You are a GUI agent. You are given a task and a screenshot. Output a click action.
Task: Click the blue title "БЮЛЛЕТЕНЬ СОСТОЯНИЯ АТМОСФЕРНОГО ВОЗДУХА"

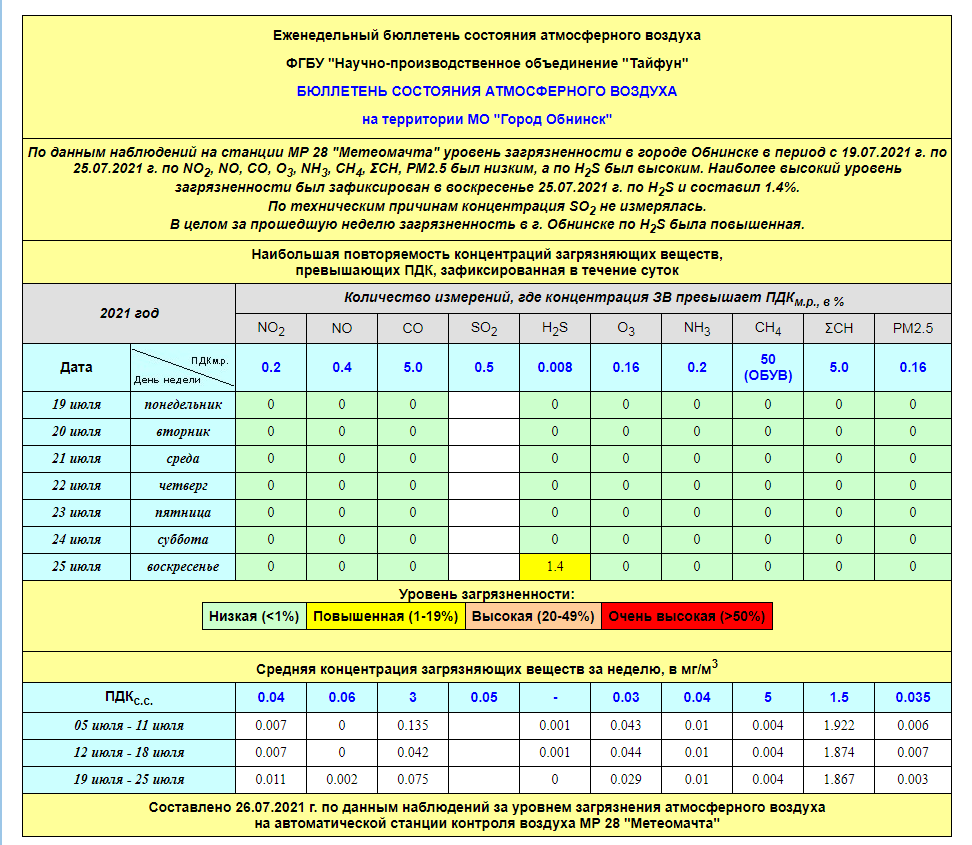click(x=486, y=91)
